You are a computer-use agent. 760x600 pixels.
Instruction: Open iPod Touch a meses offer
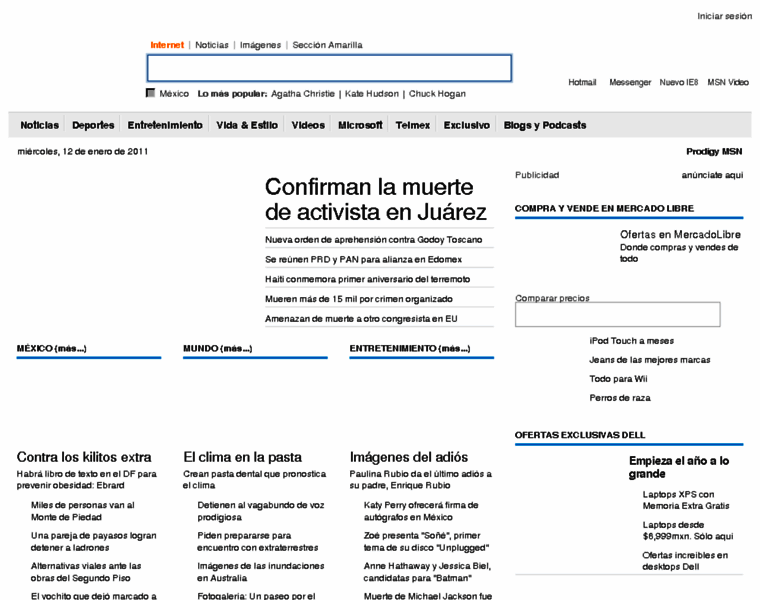(x=632, y=341)
